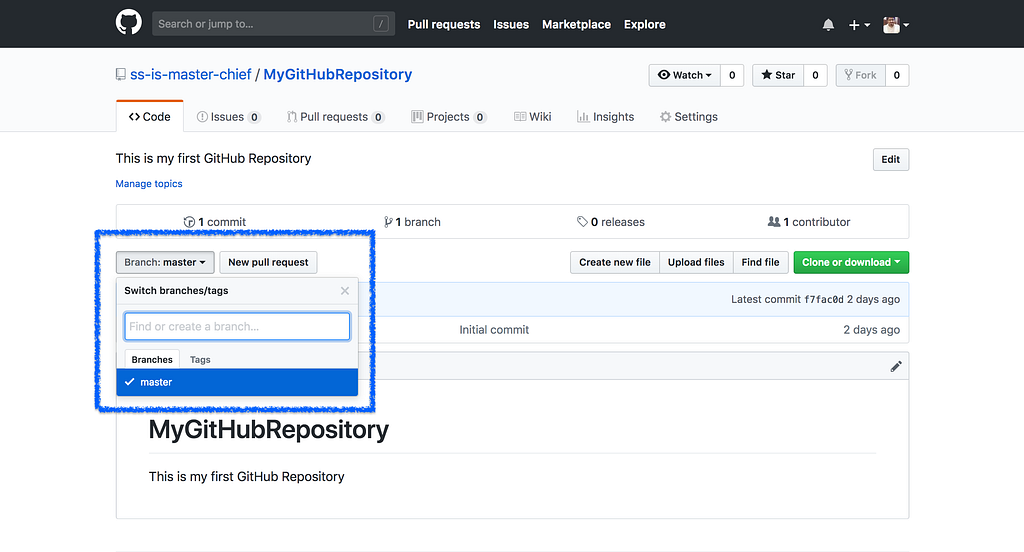1024x552 pixels.
Task: View stargazers count next to Star
Action: point(815,75)
